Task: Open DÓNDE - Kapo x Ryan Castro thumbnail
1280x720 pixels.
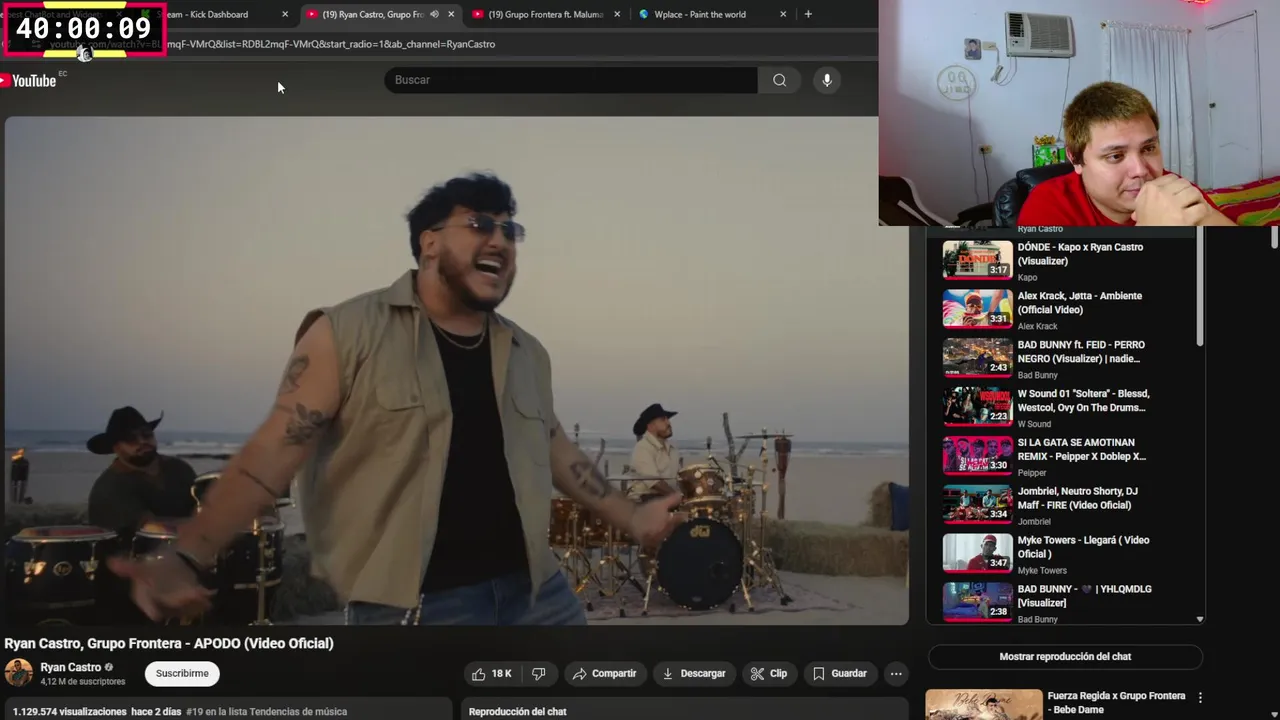Action: tap(977, 260)
